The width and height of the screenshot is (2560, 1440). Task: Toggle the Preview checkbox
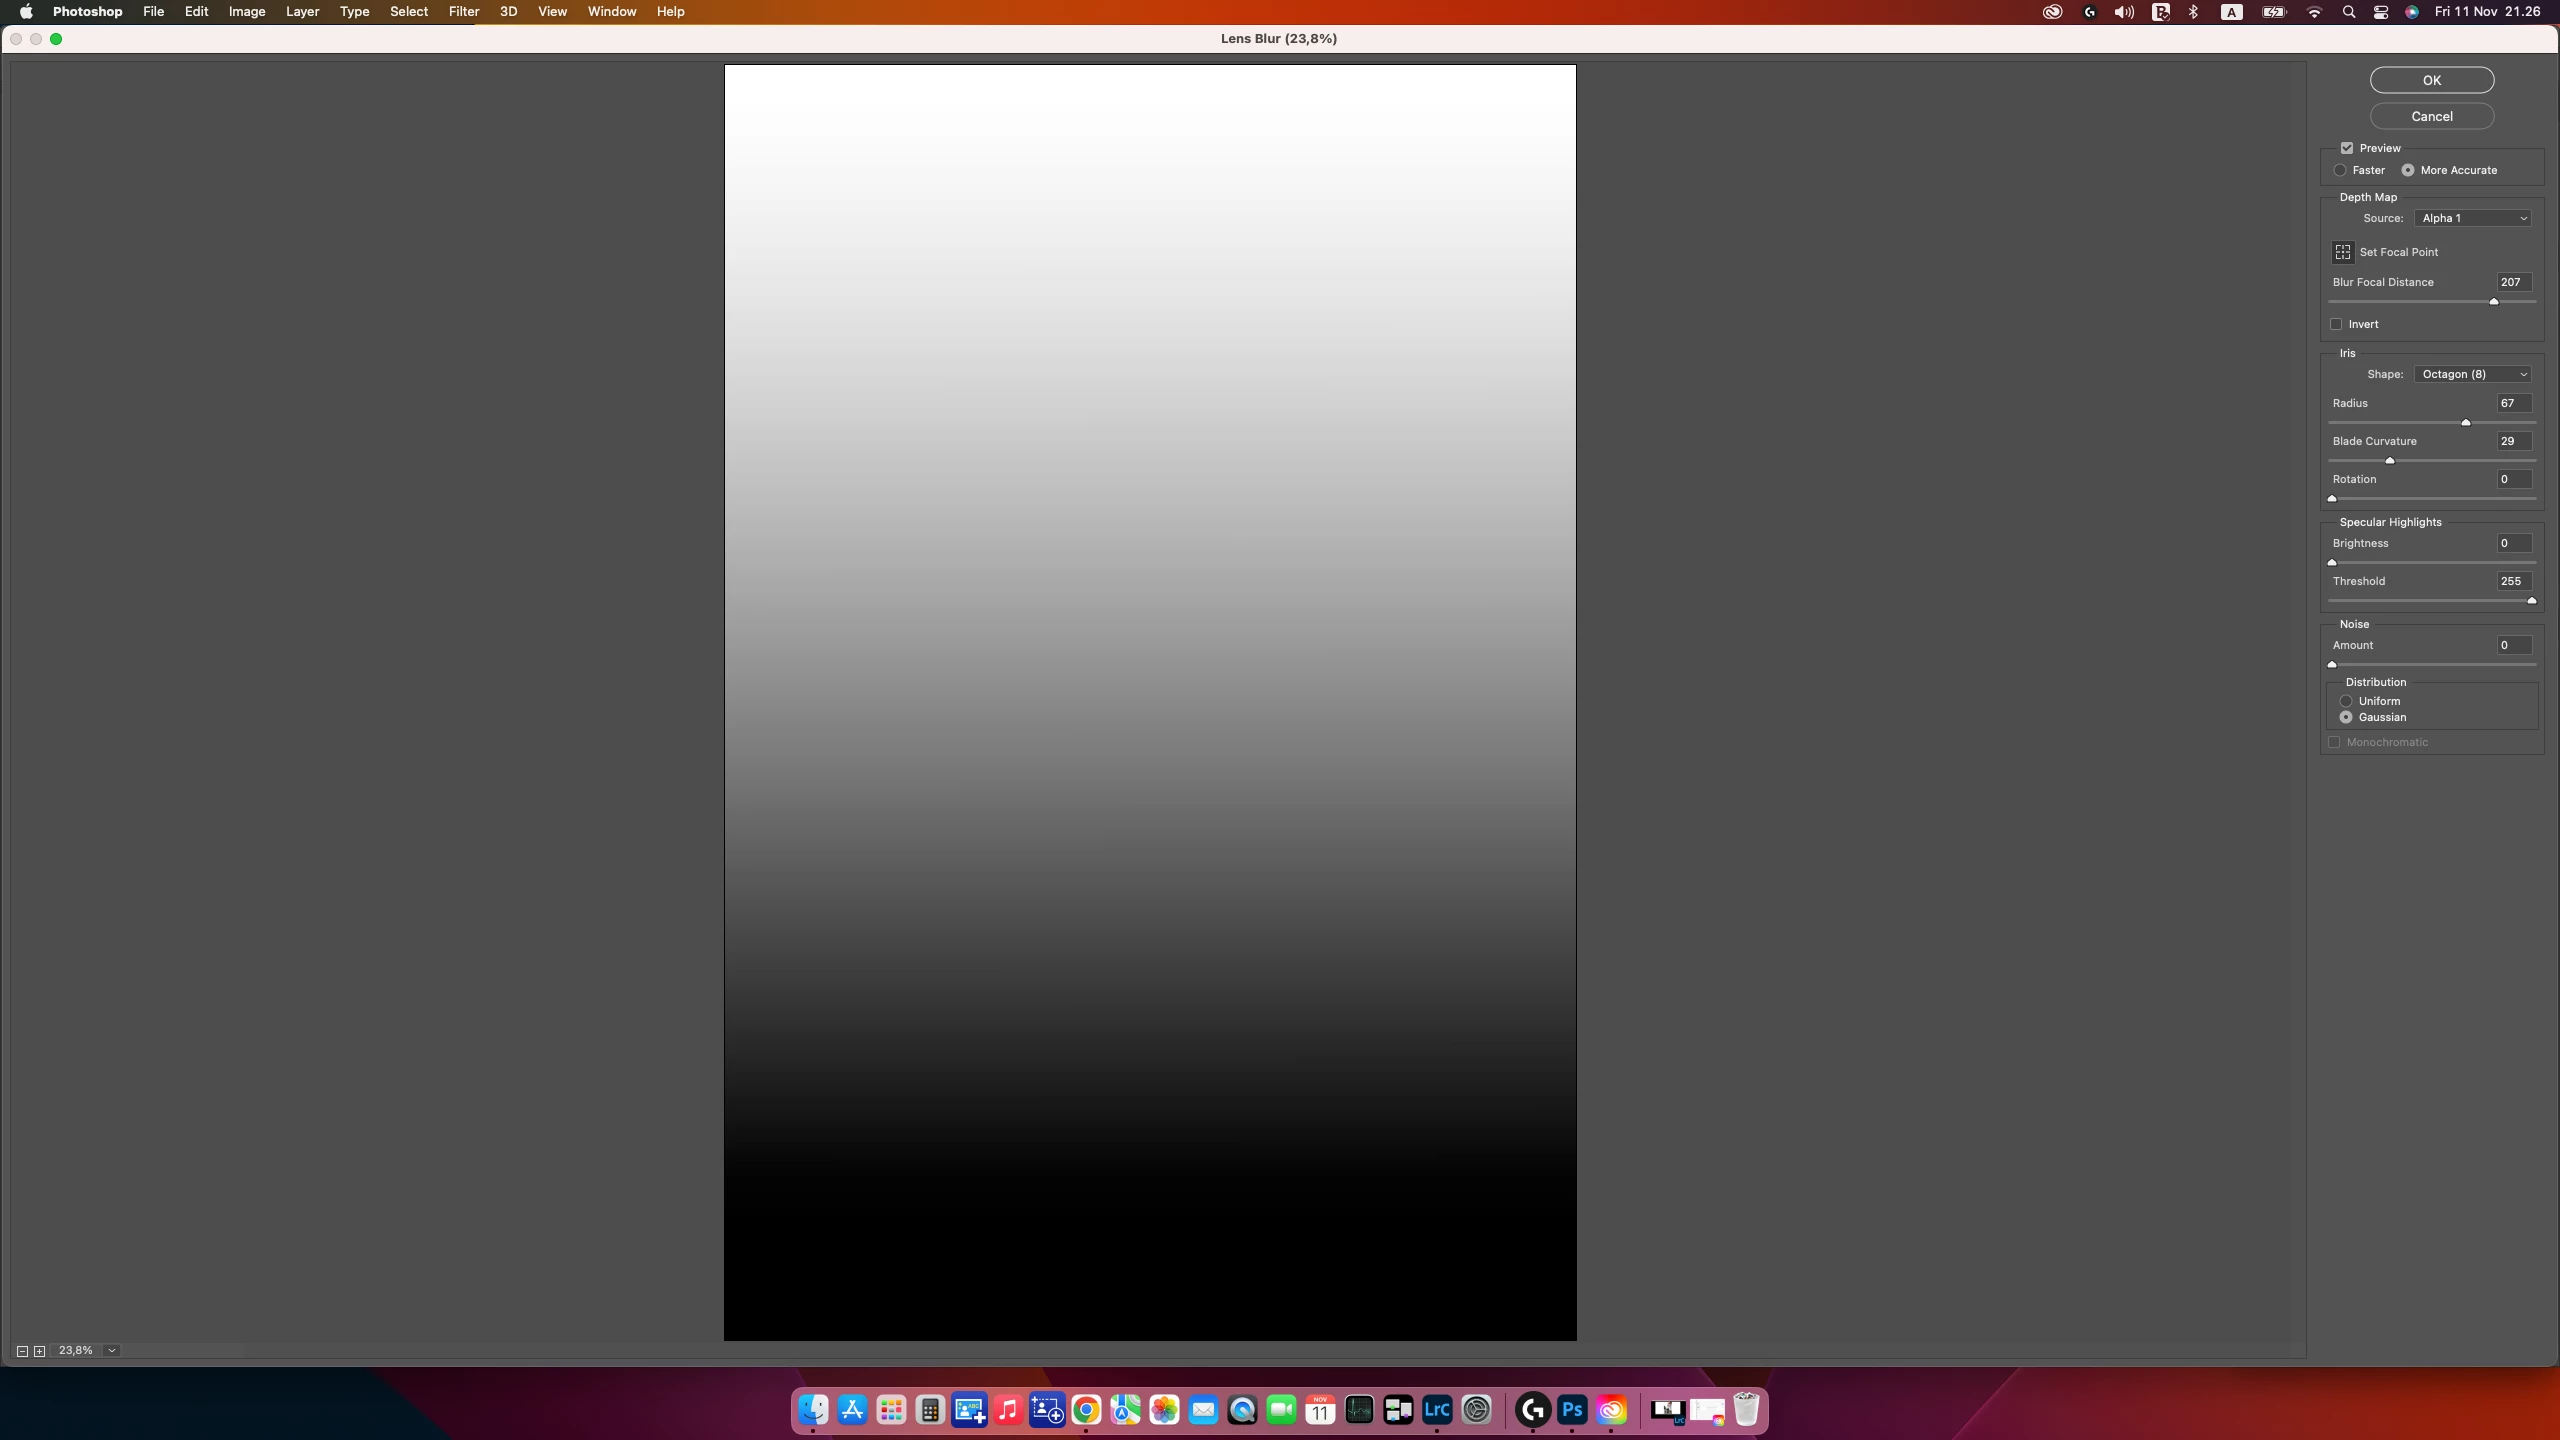click(2347, 148)
